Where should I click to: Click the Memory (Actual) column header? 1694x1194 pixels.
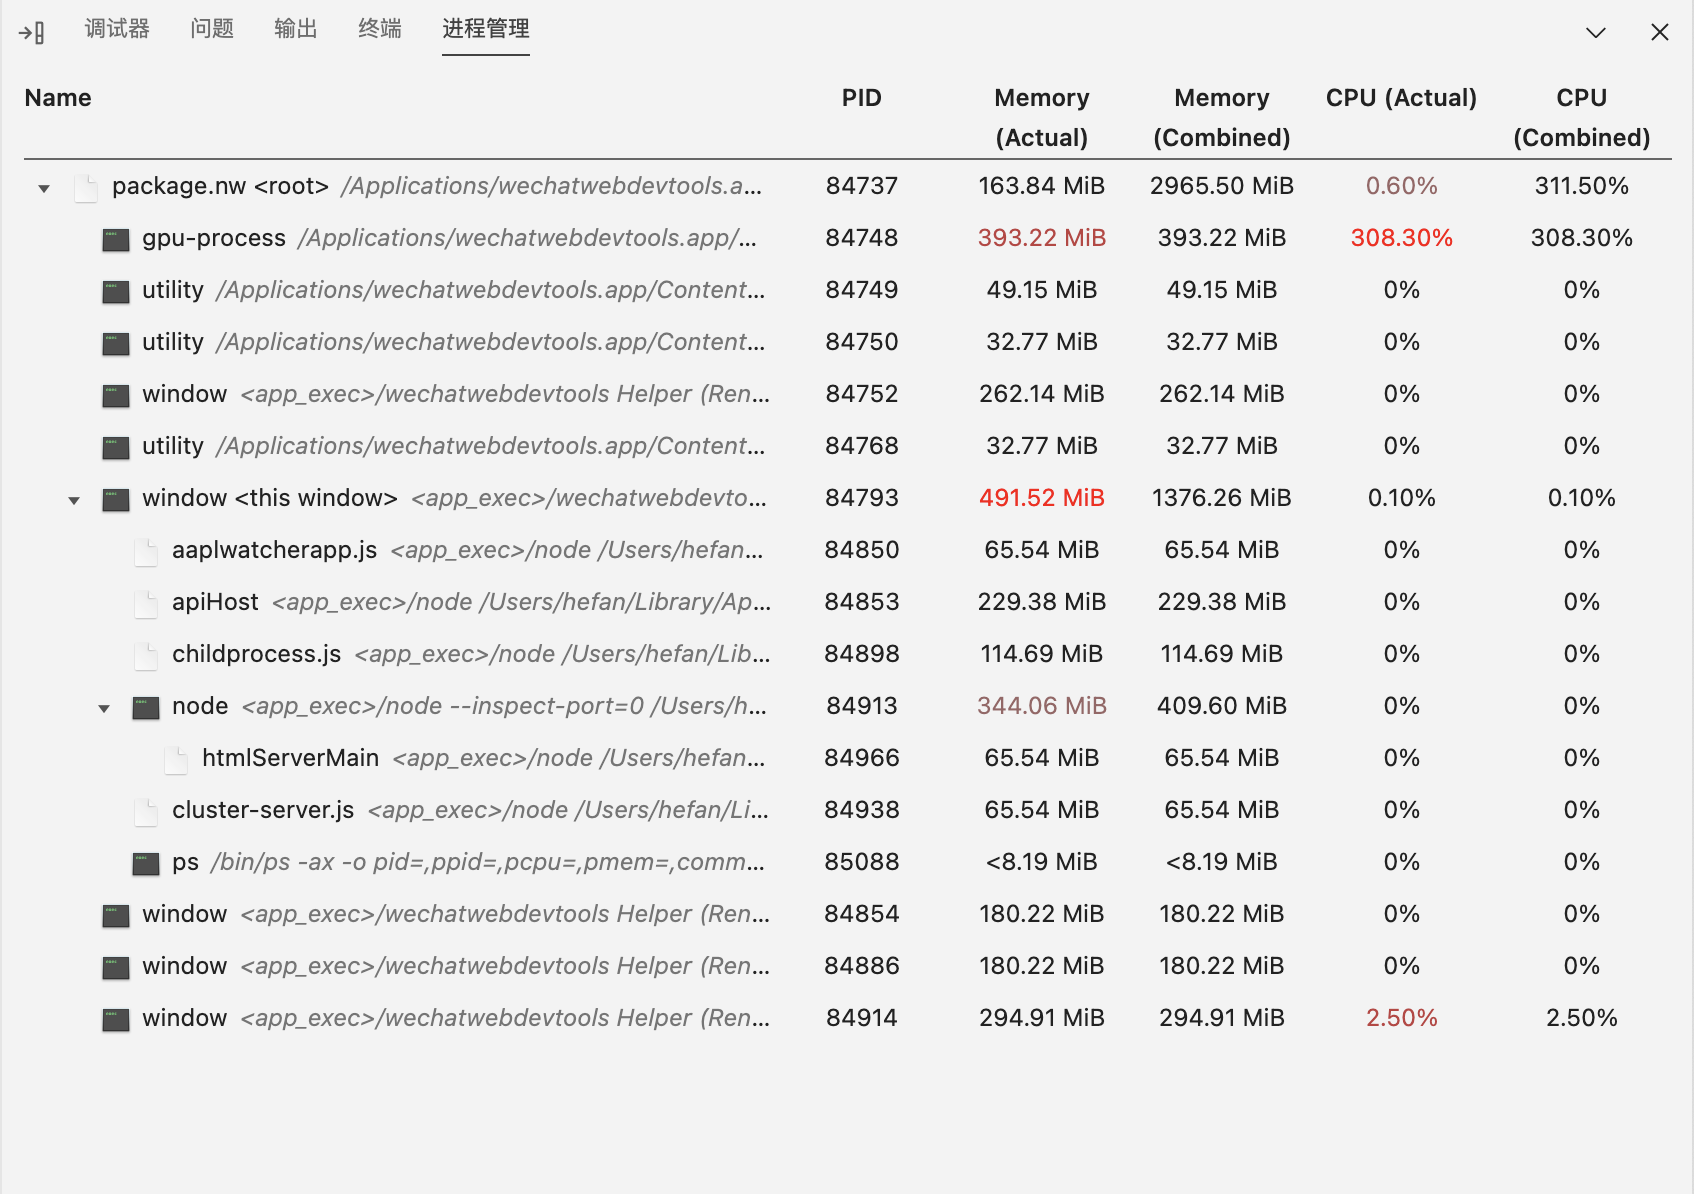click(1042, 118)
